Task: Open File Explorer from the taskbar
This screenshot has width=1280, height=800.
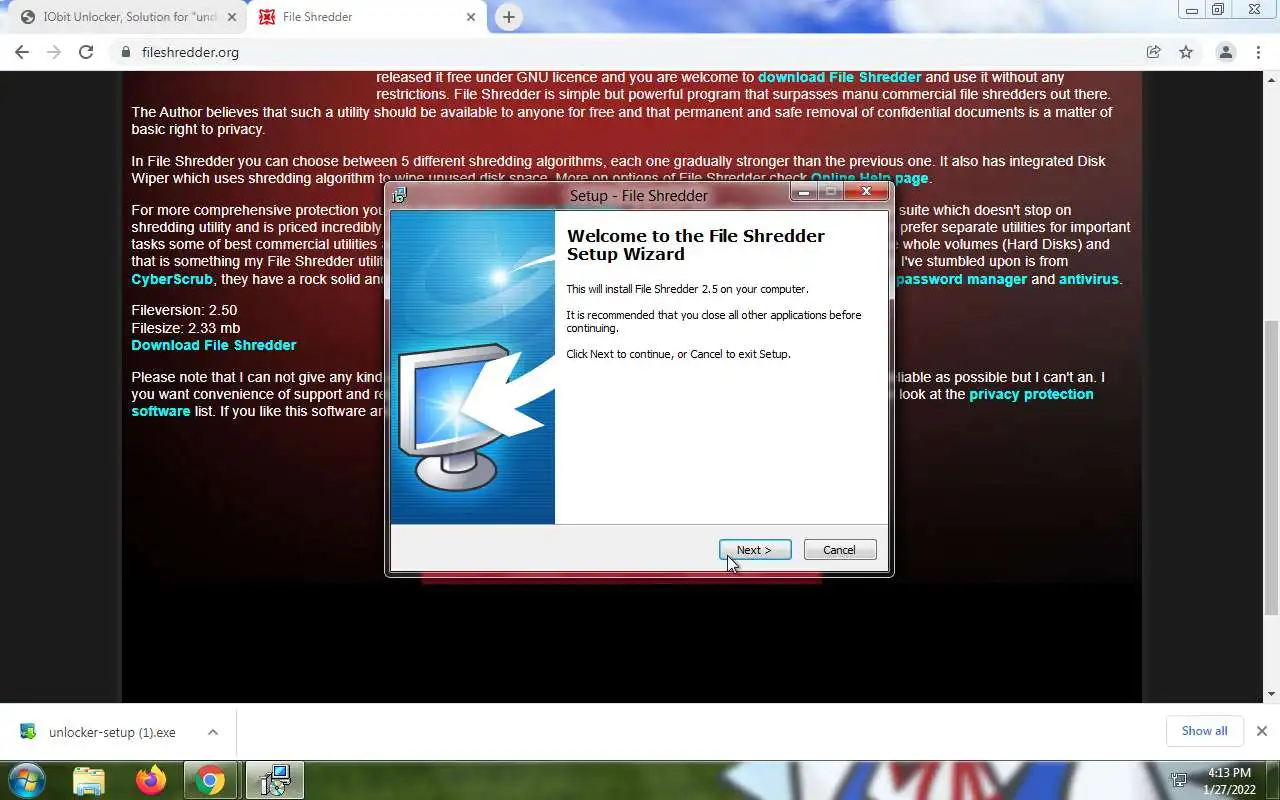Action: coord(89,780)
